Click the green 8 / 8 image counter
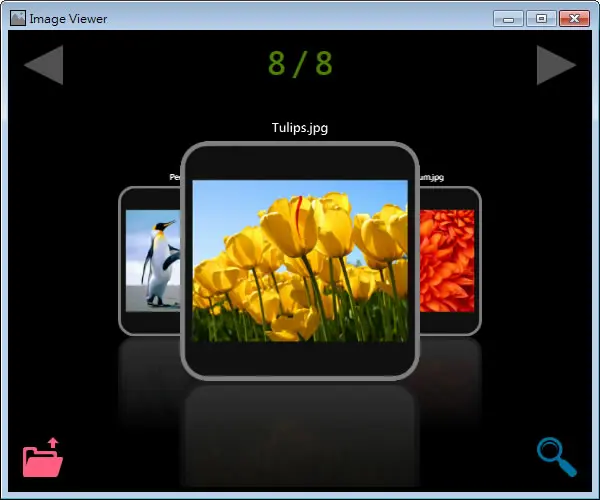 [x=300, y=64]
